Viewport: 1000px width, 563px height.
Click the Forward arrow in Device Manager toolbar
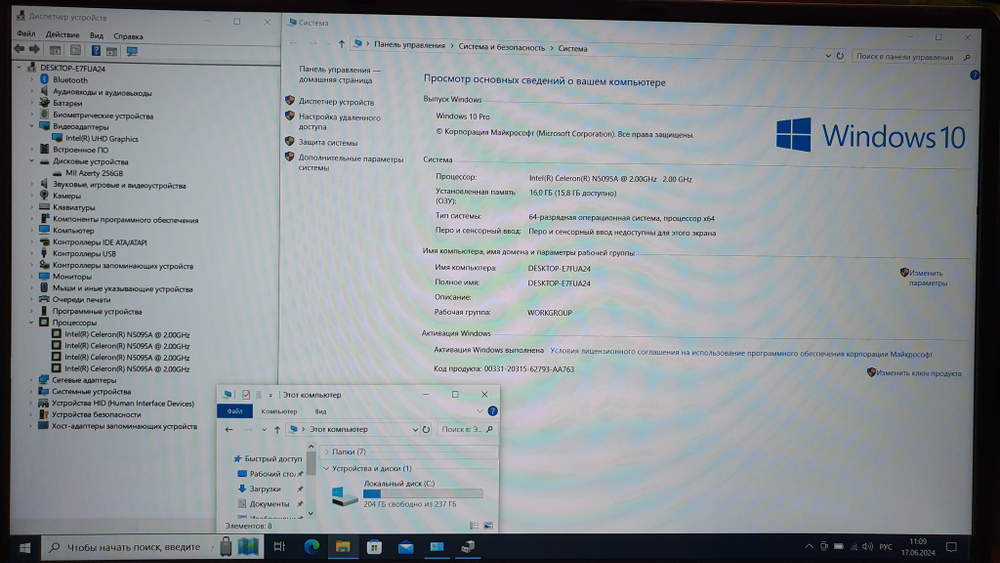pos(34,50)
